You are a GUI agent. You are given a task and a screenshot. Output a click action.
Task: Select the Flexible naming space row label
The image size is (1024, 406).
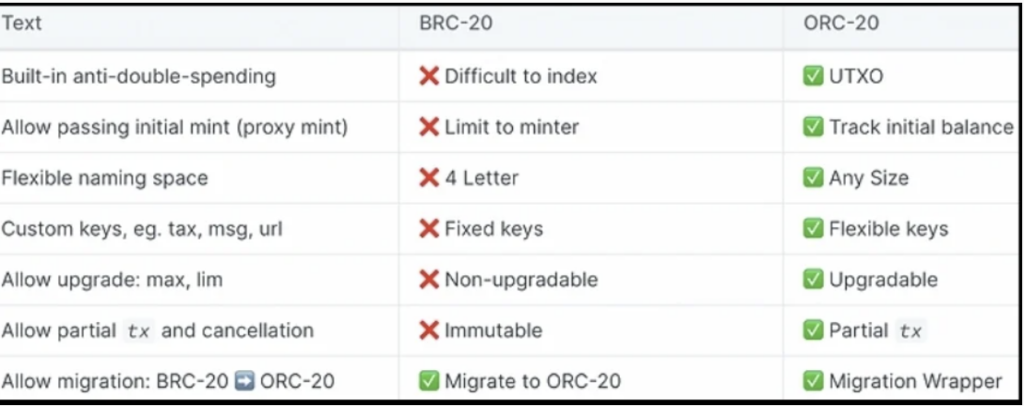pyautogui.click(x=104, y=178)
